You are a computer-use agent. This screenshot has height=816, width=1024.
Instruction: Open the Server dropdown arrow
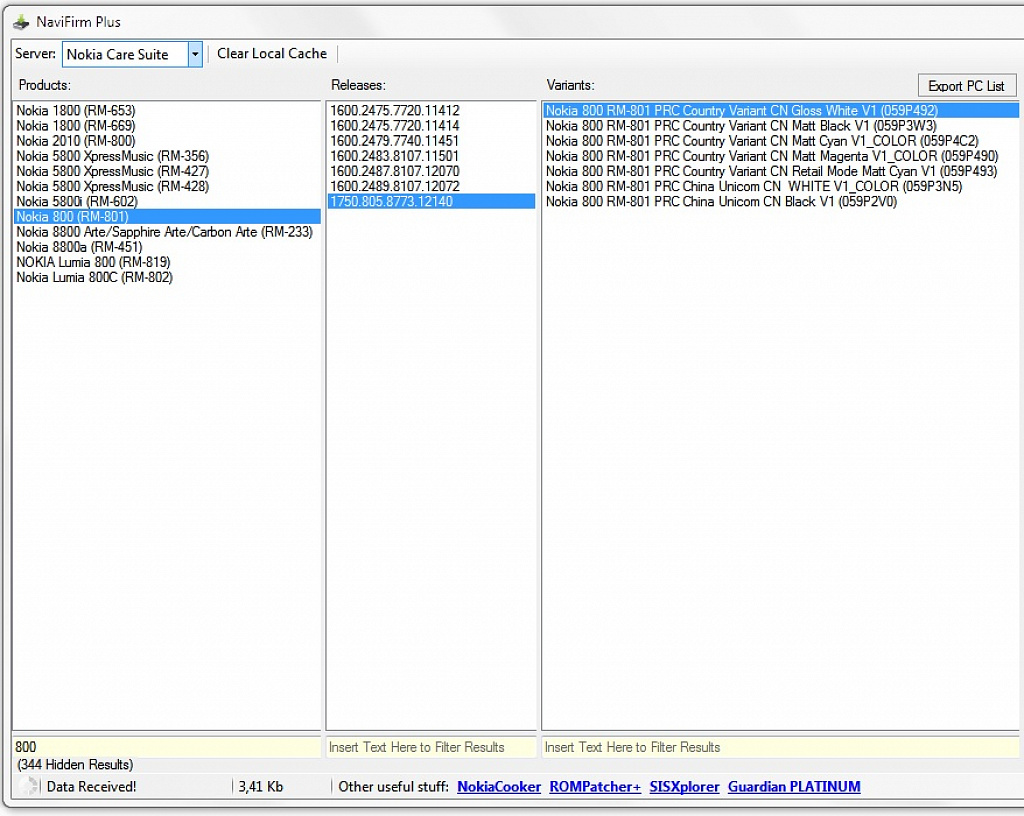coord(195,54)
